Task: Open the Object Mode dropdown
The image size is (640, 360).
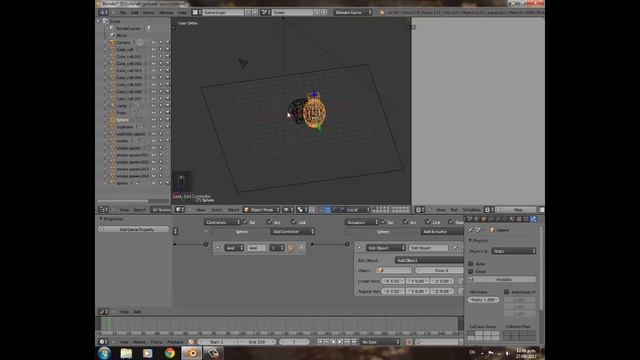Action: pos(261,209)
